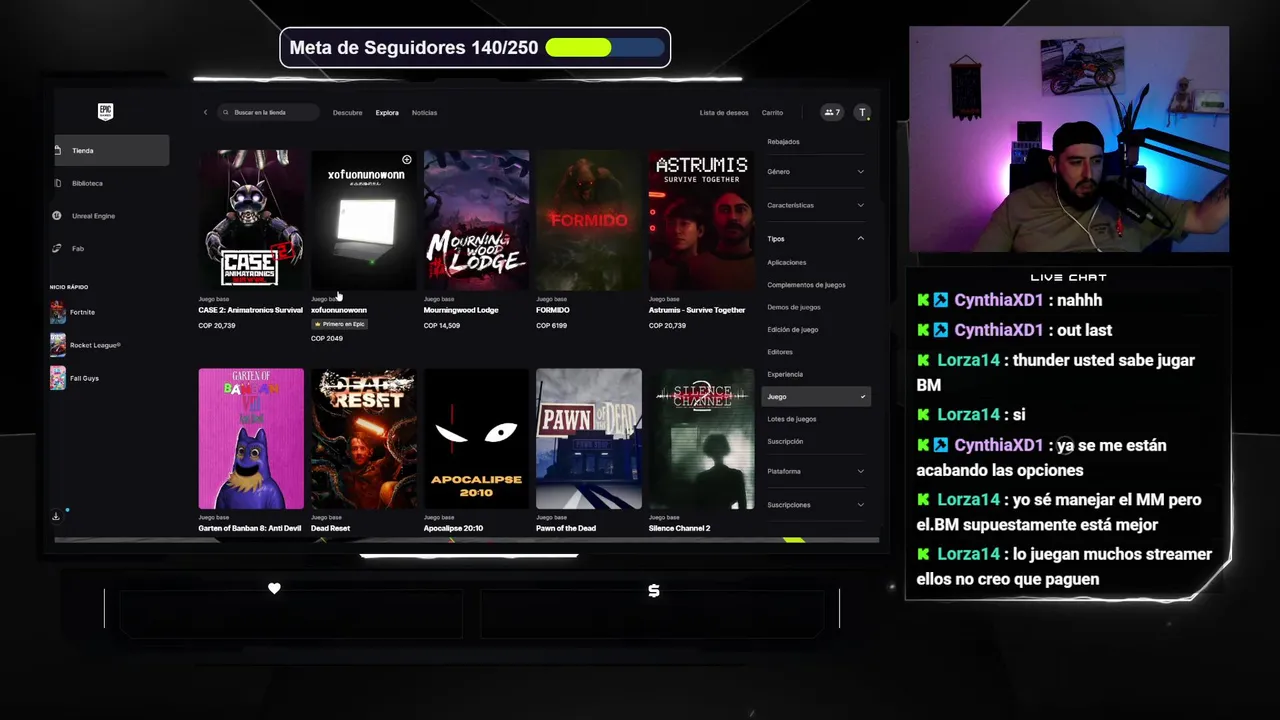
Task: Click the Fab sidebar icon
Action: point(57,248)
